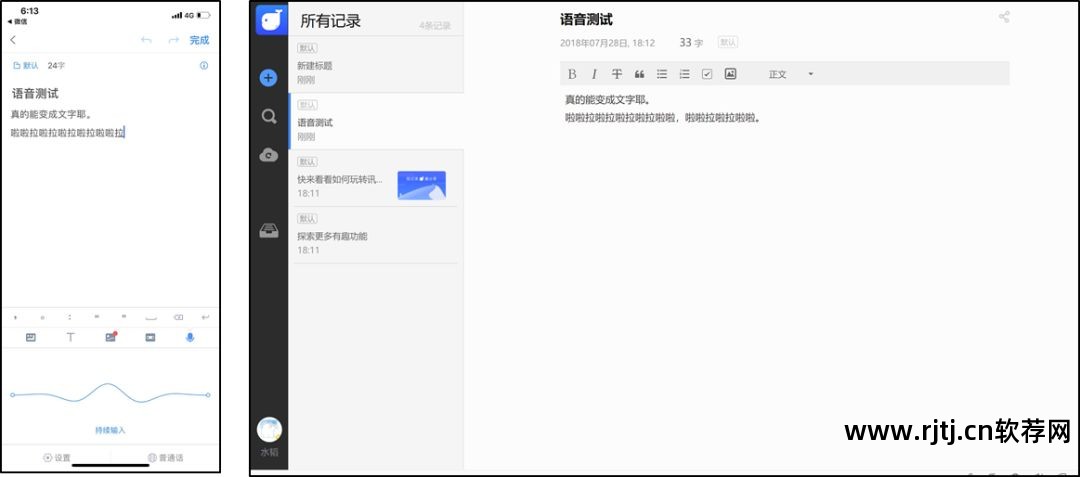Image resolution: width=1080 pixels, height=477 pixels.
Task: Toggle bold formatting in editor toolbar
Action: [572, 74]
